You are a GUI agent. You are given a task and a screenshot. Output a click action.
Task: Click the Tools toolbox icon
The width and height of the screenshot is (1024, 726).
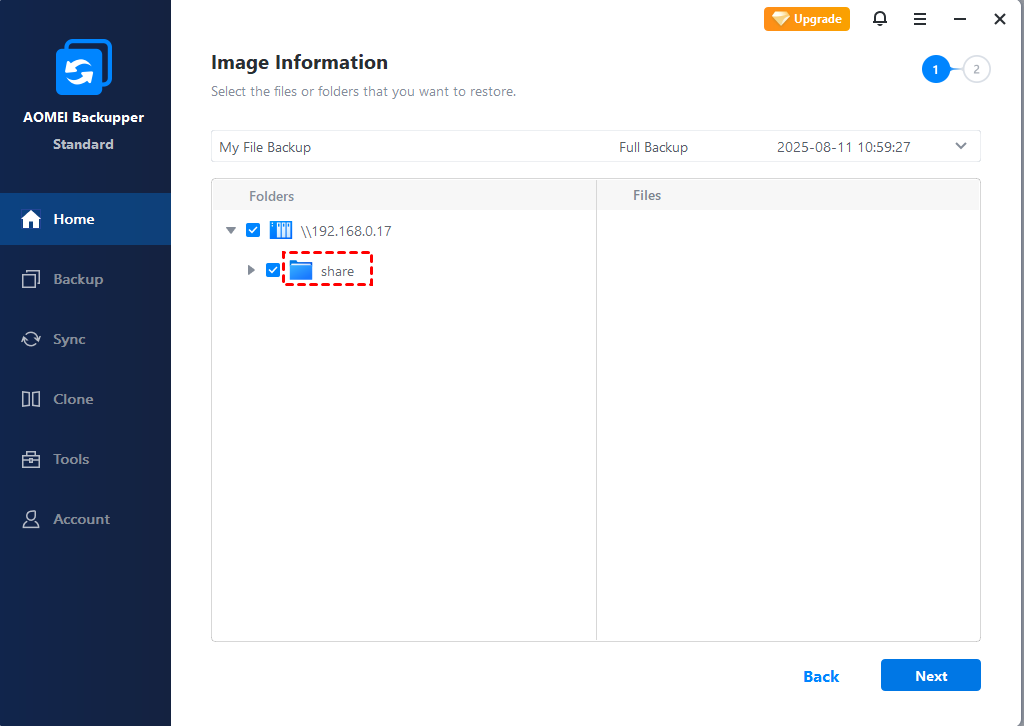pos(31,459)
